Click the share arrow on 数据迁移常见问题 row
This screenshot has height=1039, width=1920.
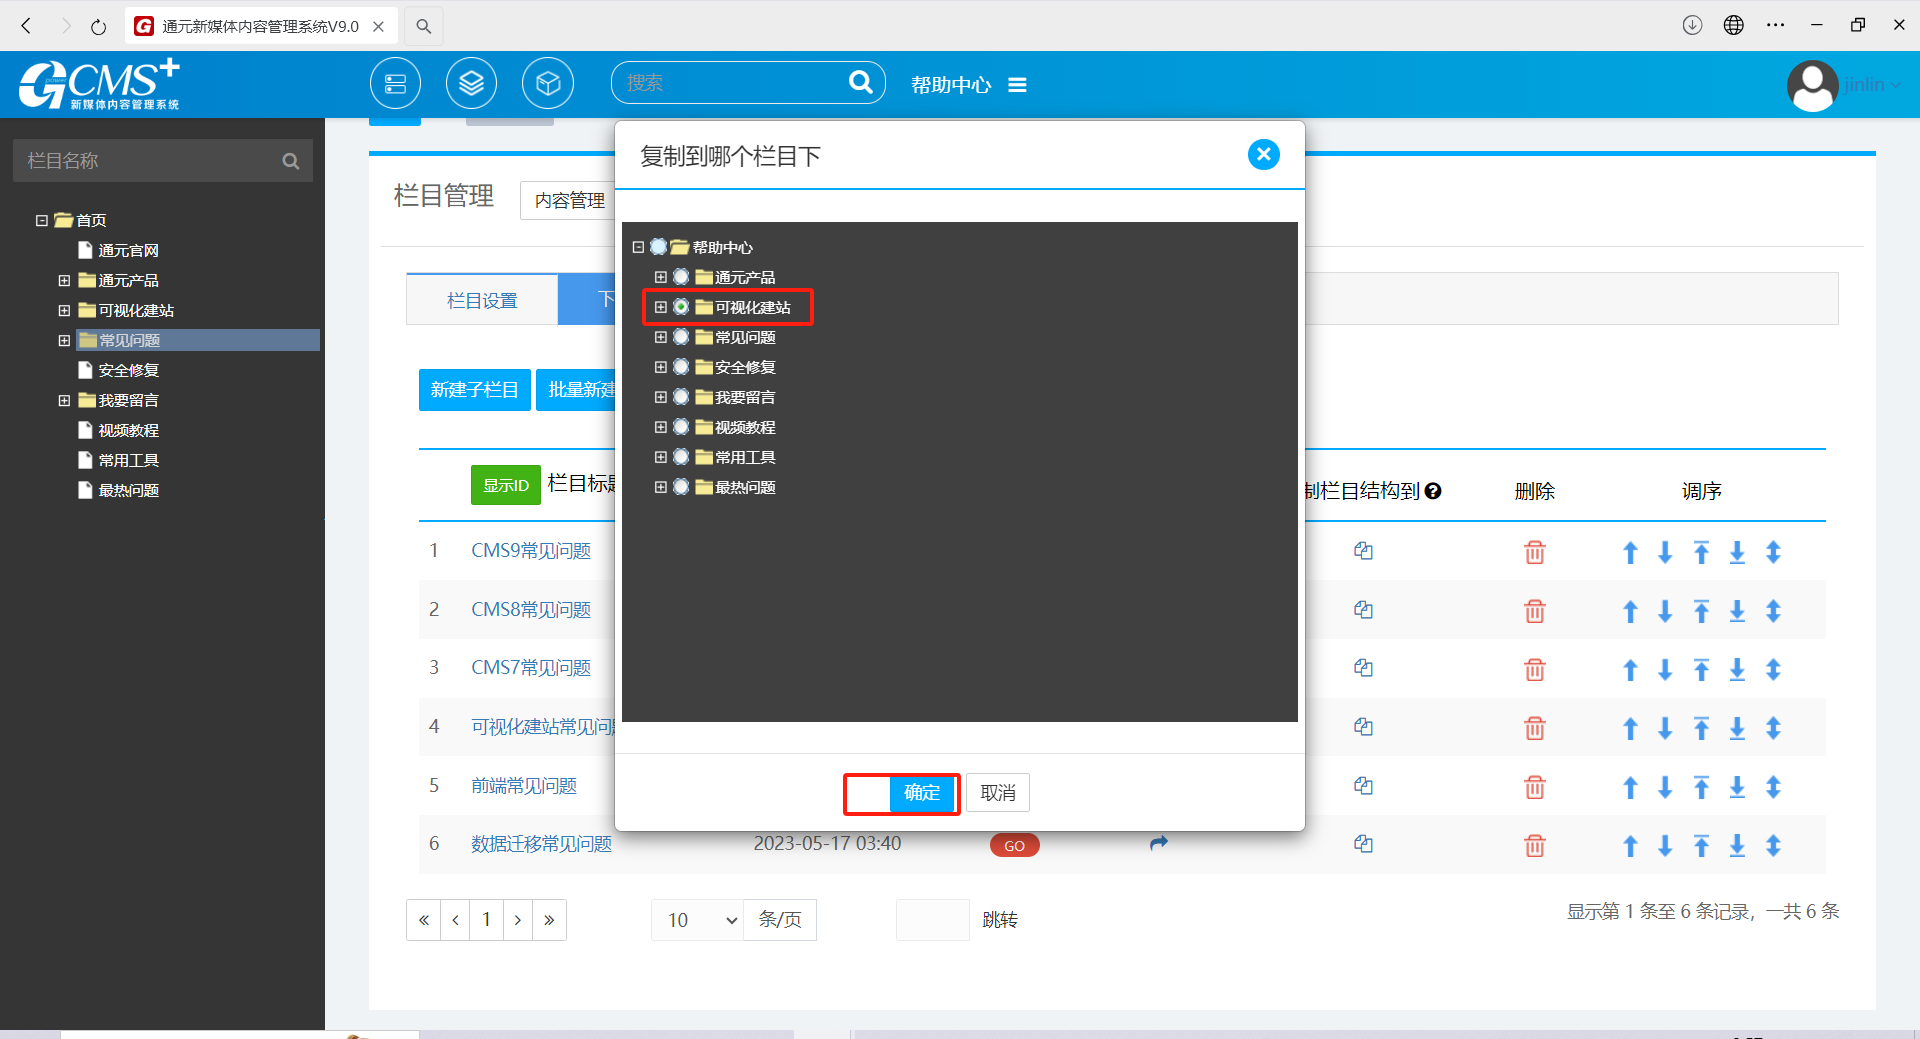point(1158,844)
